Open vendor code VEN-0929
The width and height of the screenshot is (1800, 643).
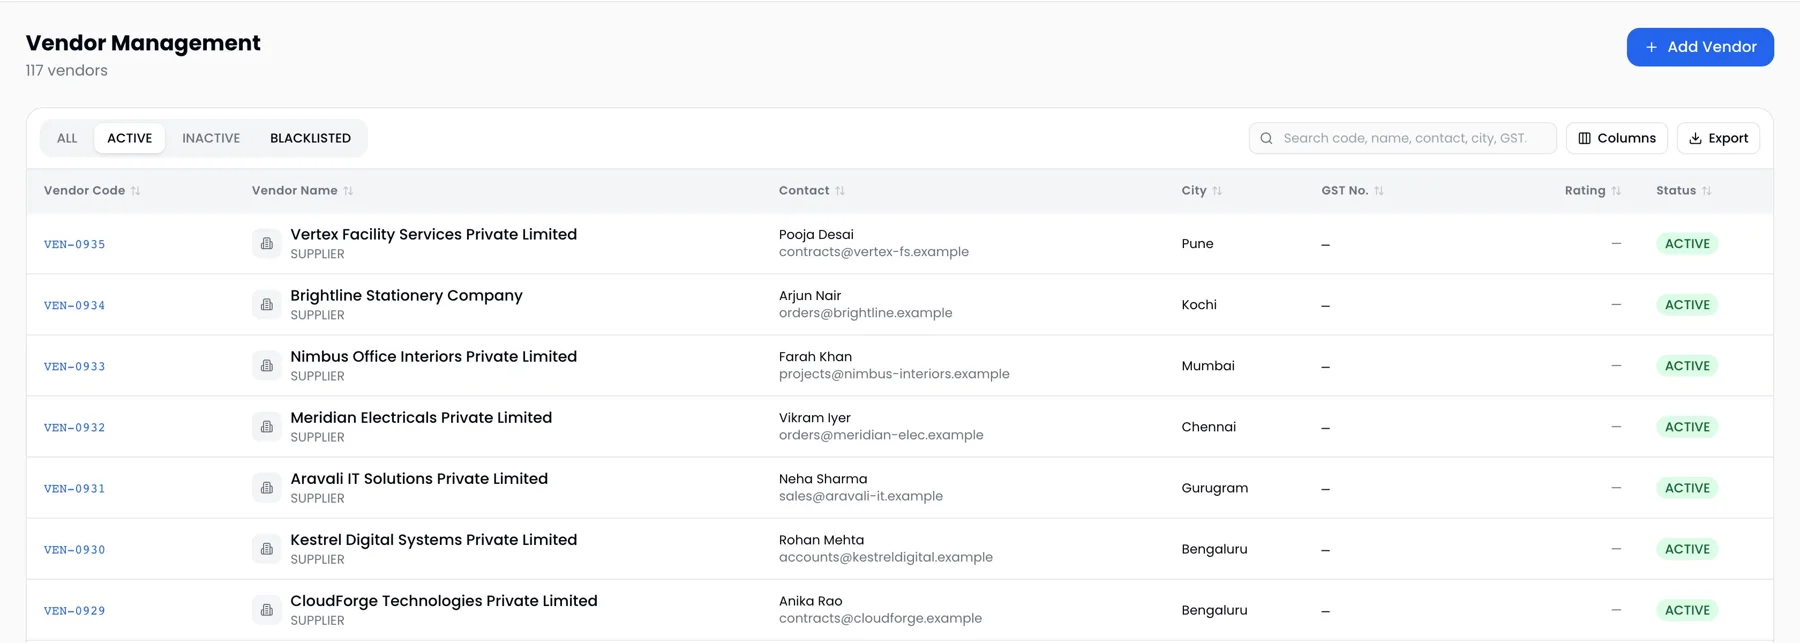[74, 610]
